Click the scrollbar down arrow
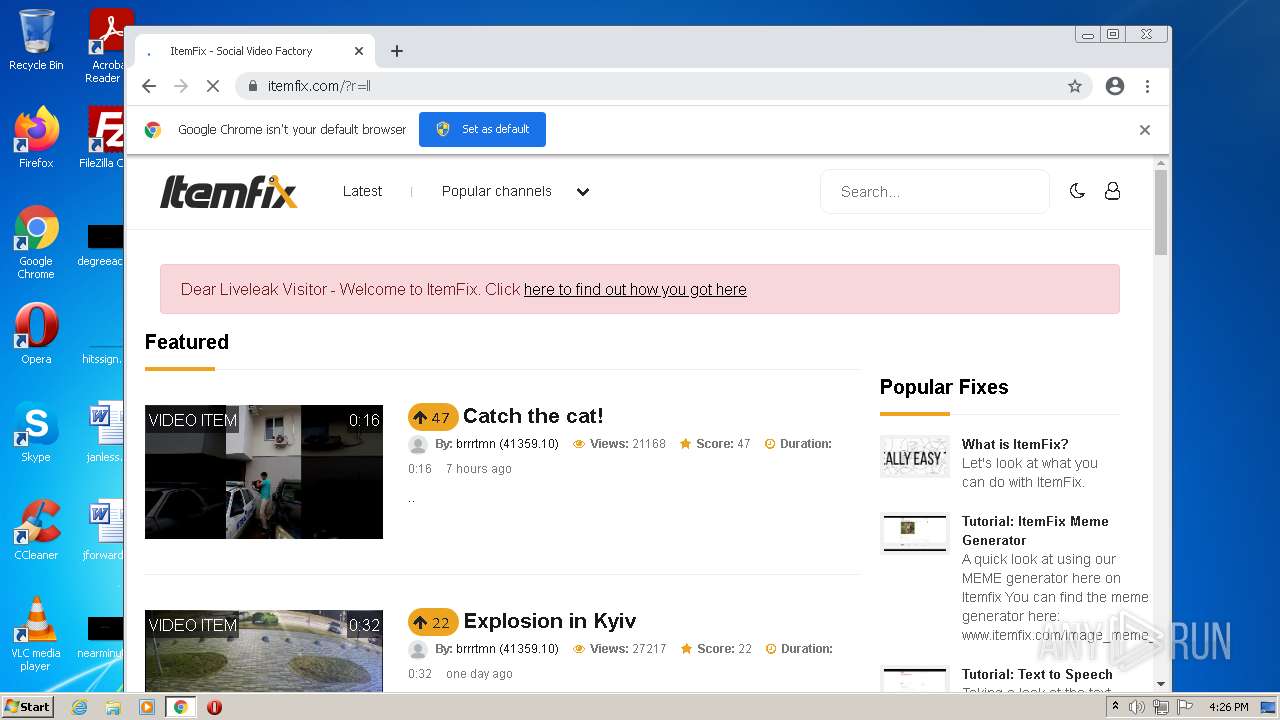This screenshot has height=720, width=1280. point(1161,684)
